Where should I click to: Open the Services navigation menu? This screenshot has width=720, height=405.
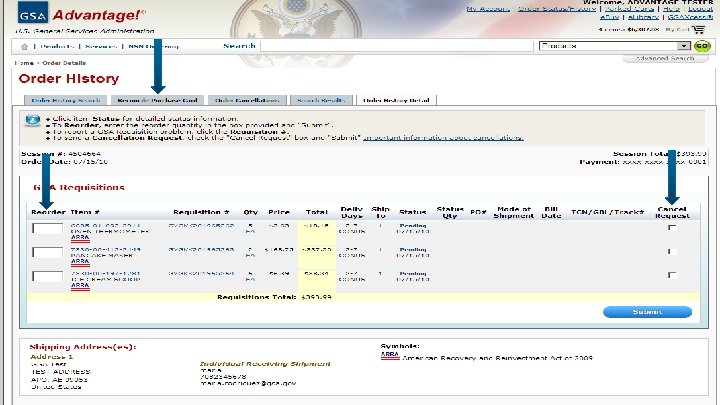click(101, 46)
